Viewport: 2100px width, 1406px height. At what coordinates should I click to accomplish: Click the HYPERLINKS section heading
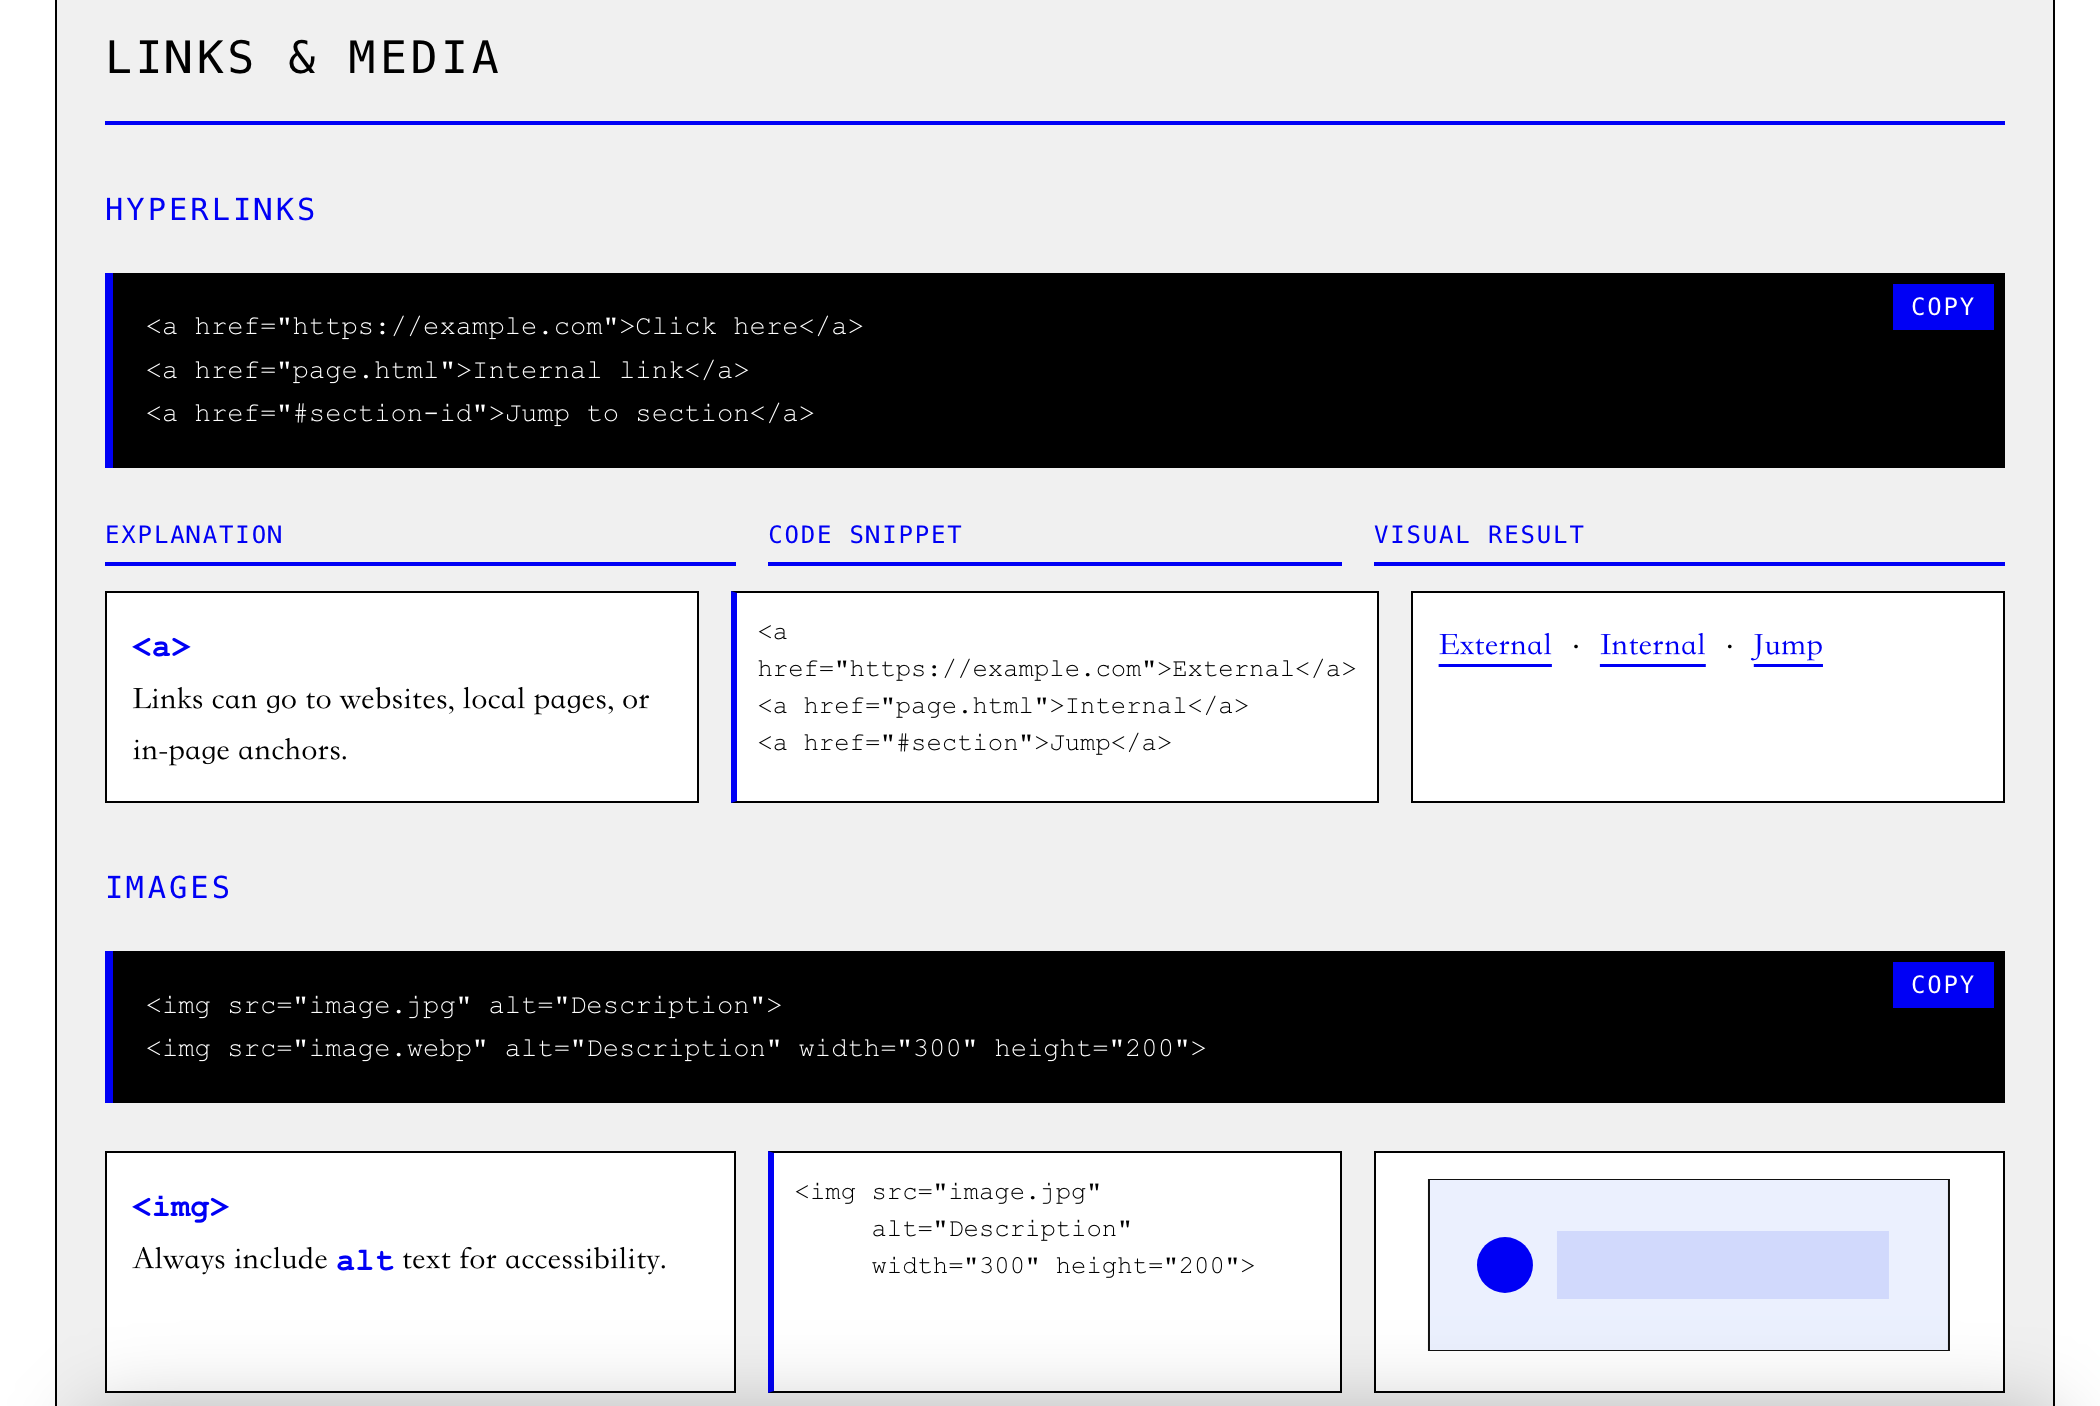[x=210, y=209]
